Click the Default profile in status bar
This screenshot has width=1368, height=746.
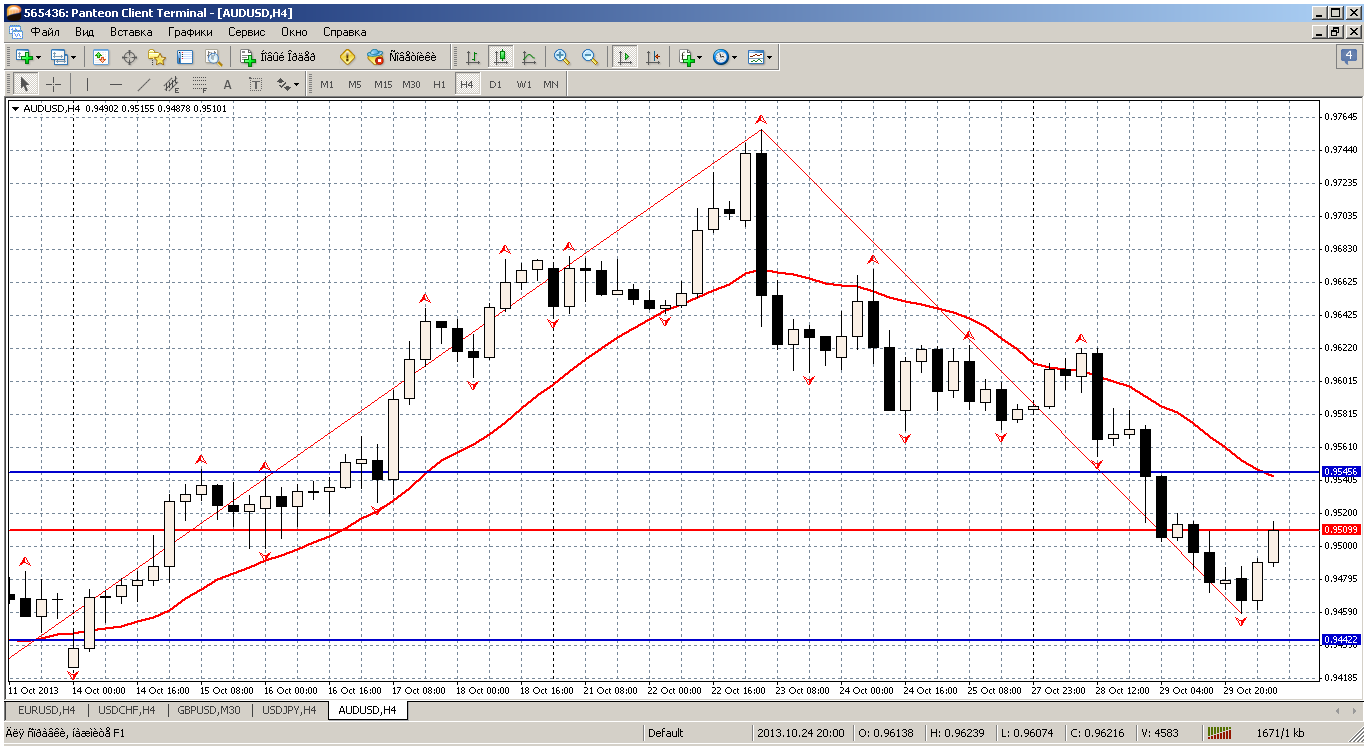pos(665,733)
